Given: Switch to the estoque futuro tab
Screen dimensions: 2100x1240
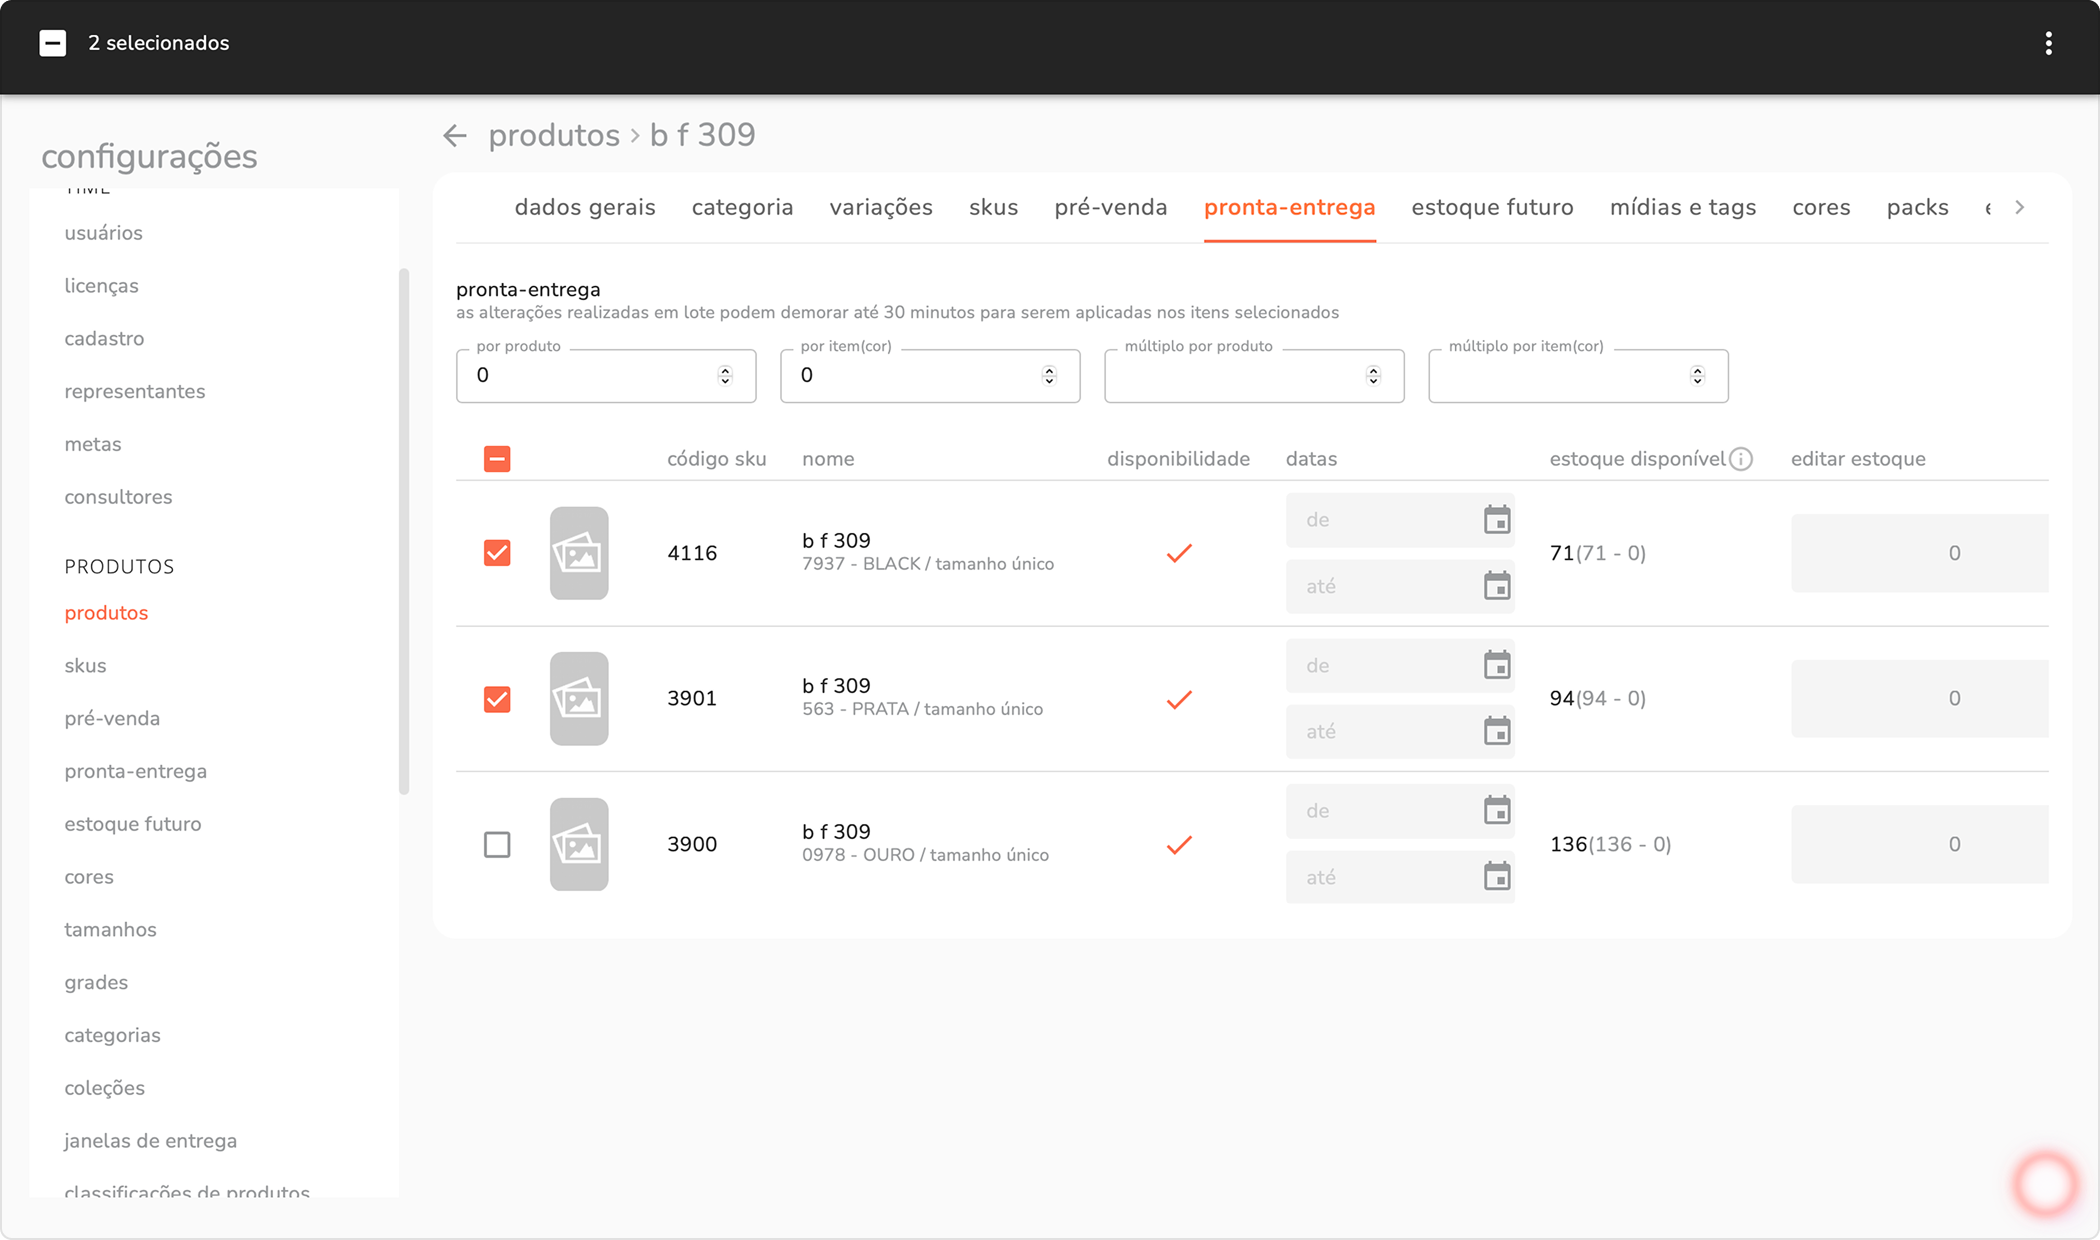Looking at the screenshot, I should pos(1492,207).
